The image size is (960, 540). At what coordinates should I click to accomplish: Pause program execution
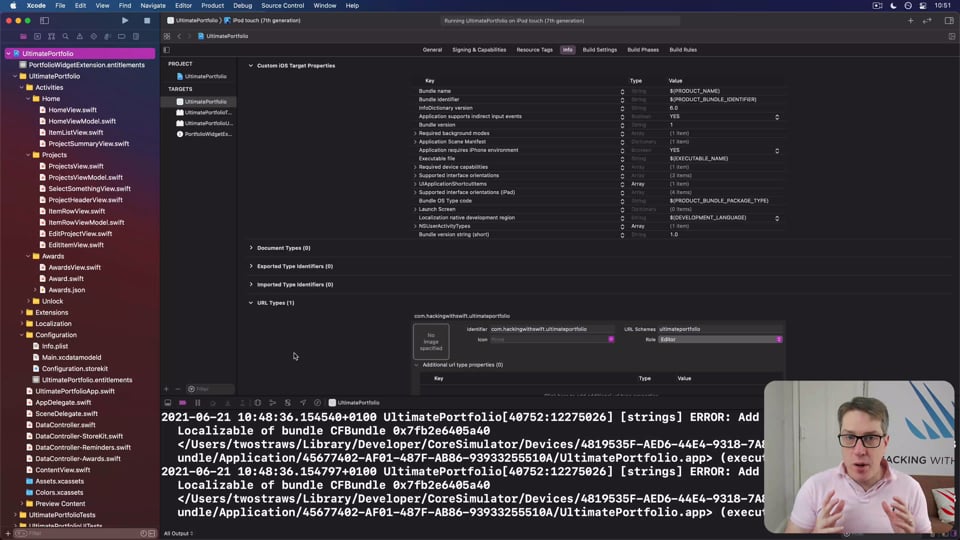click(x=198, y=403)
